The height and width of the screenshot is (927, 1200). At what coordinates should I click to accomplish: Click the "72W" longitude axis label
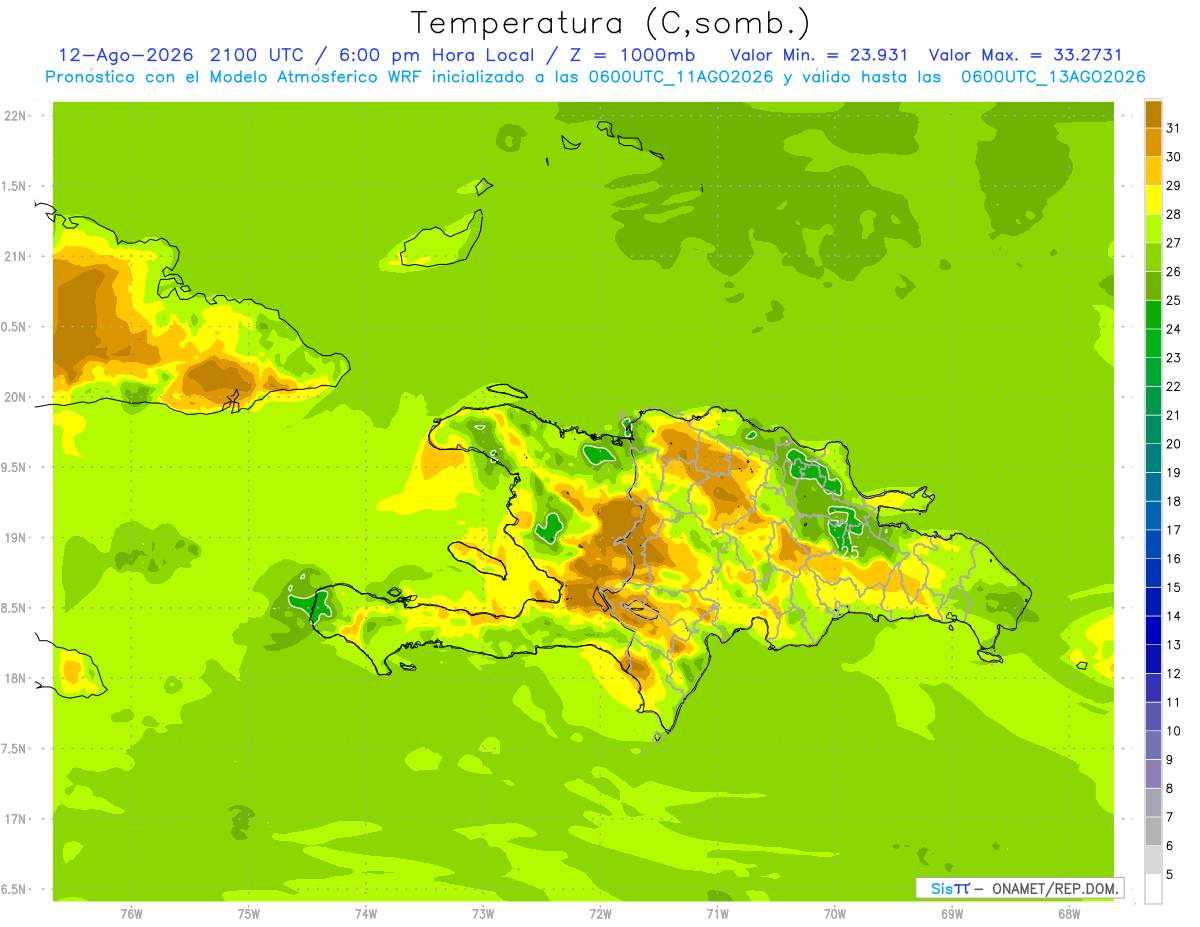(600, 914)
